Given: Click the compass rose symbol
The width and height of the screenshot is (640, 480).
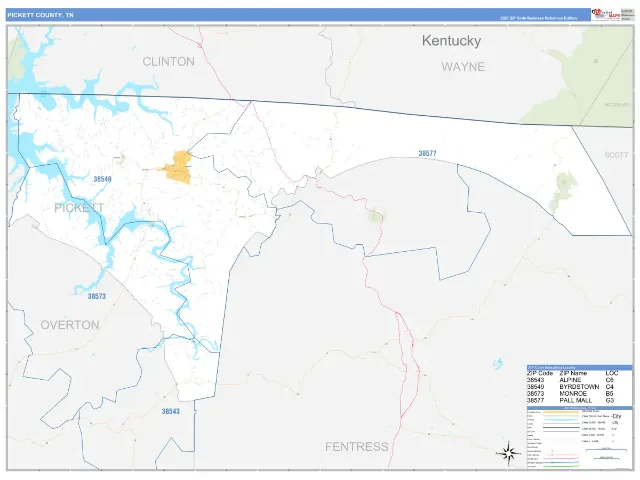Looking at the screenshot, I should [x=508, y=453].
